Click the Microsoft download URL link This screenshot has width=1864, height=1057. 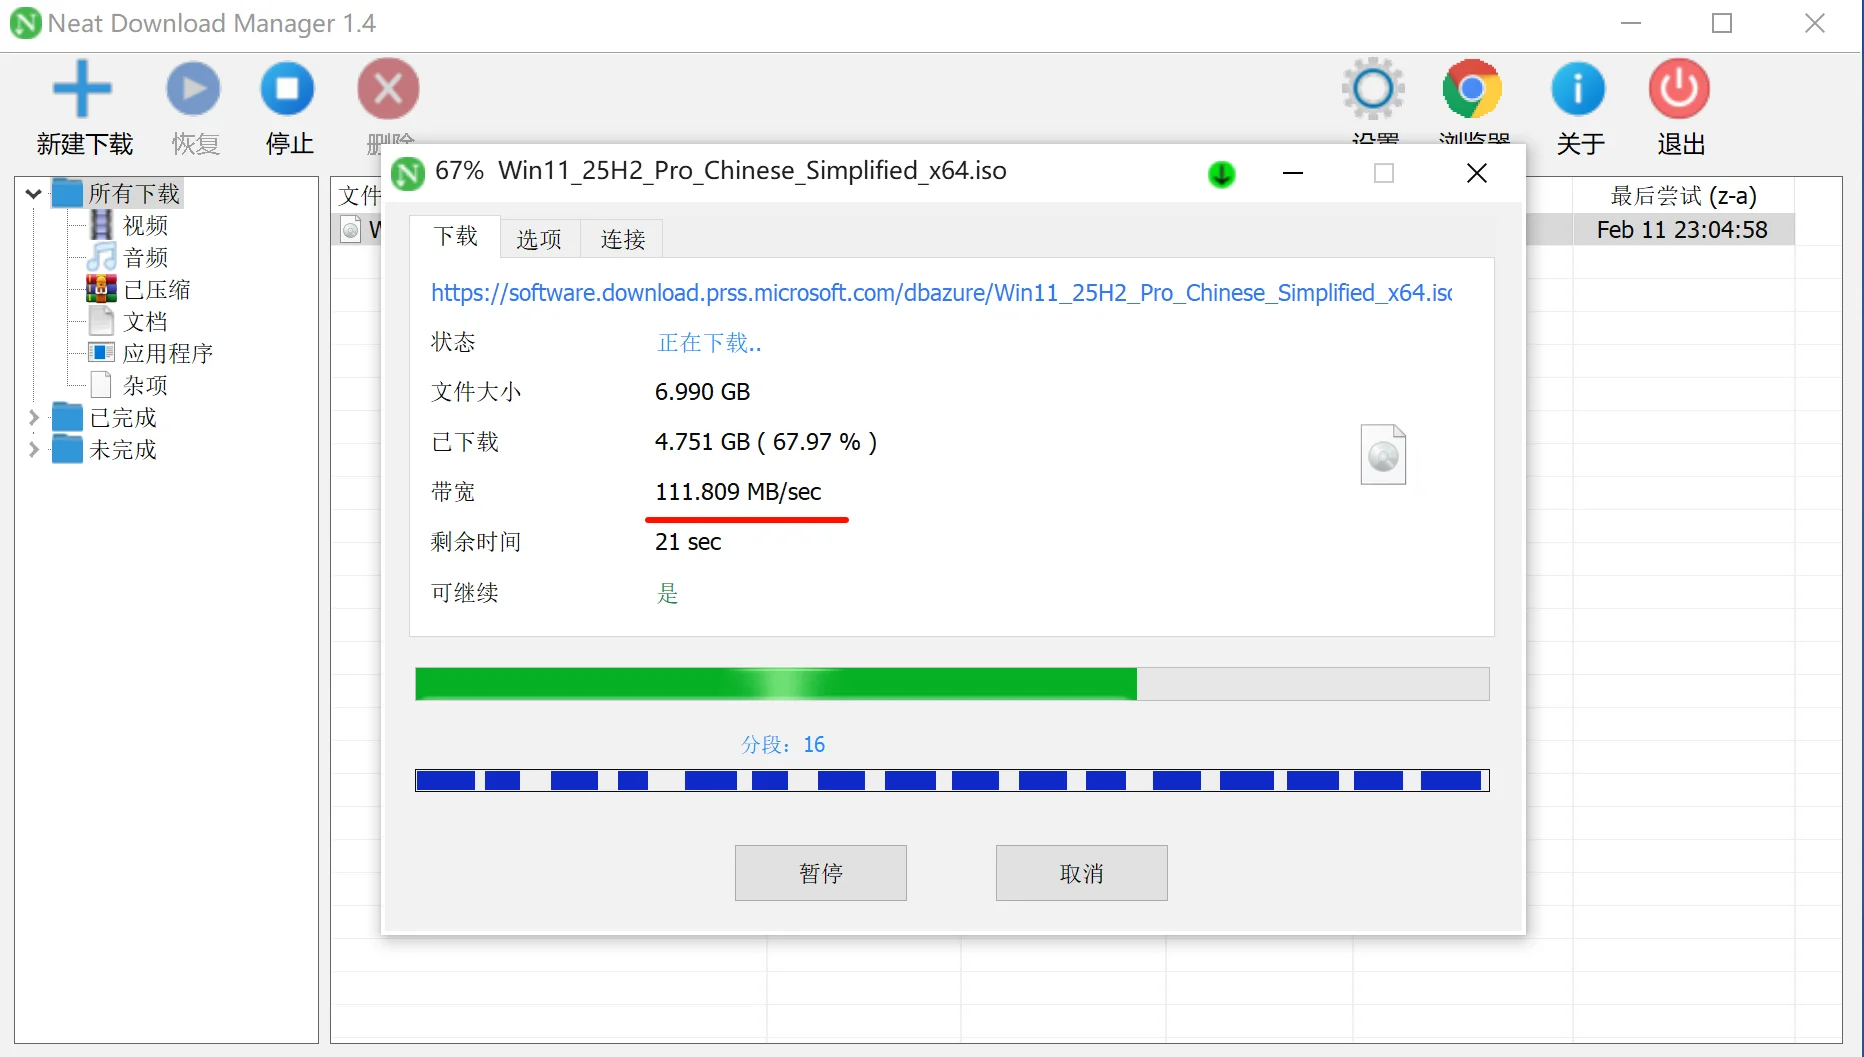[x=941, y=293]
